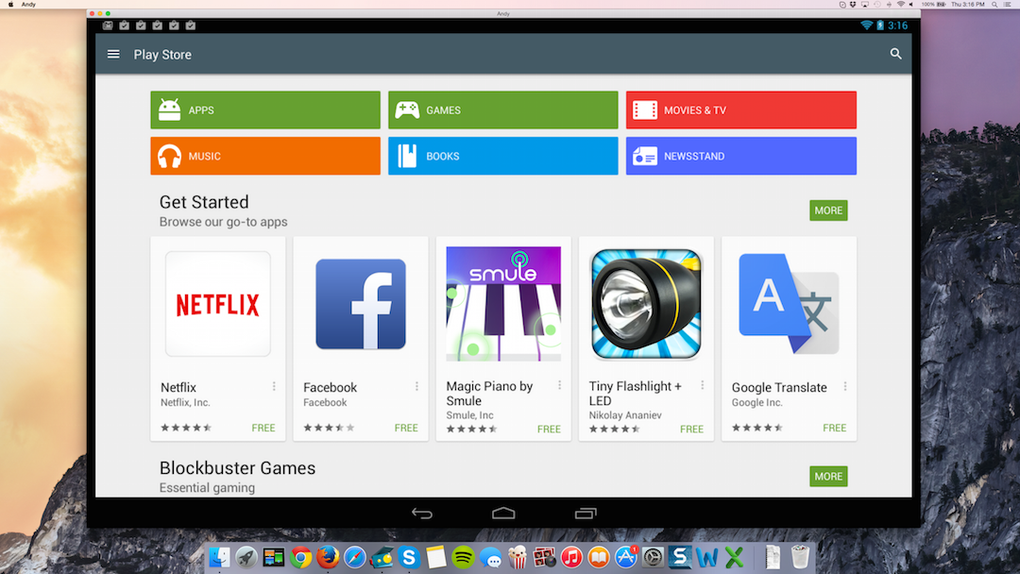Click the 'Blockbuster Games' section heading

pos(237,468)
